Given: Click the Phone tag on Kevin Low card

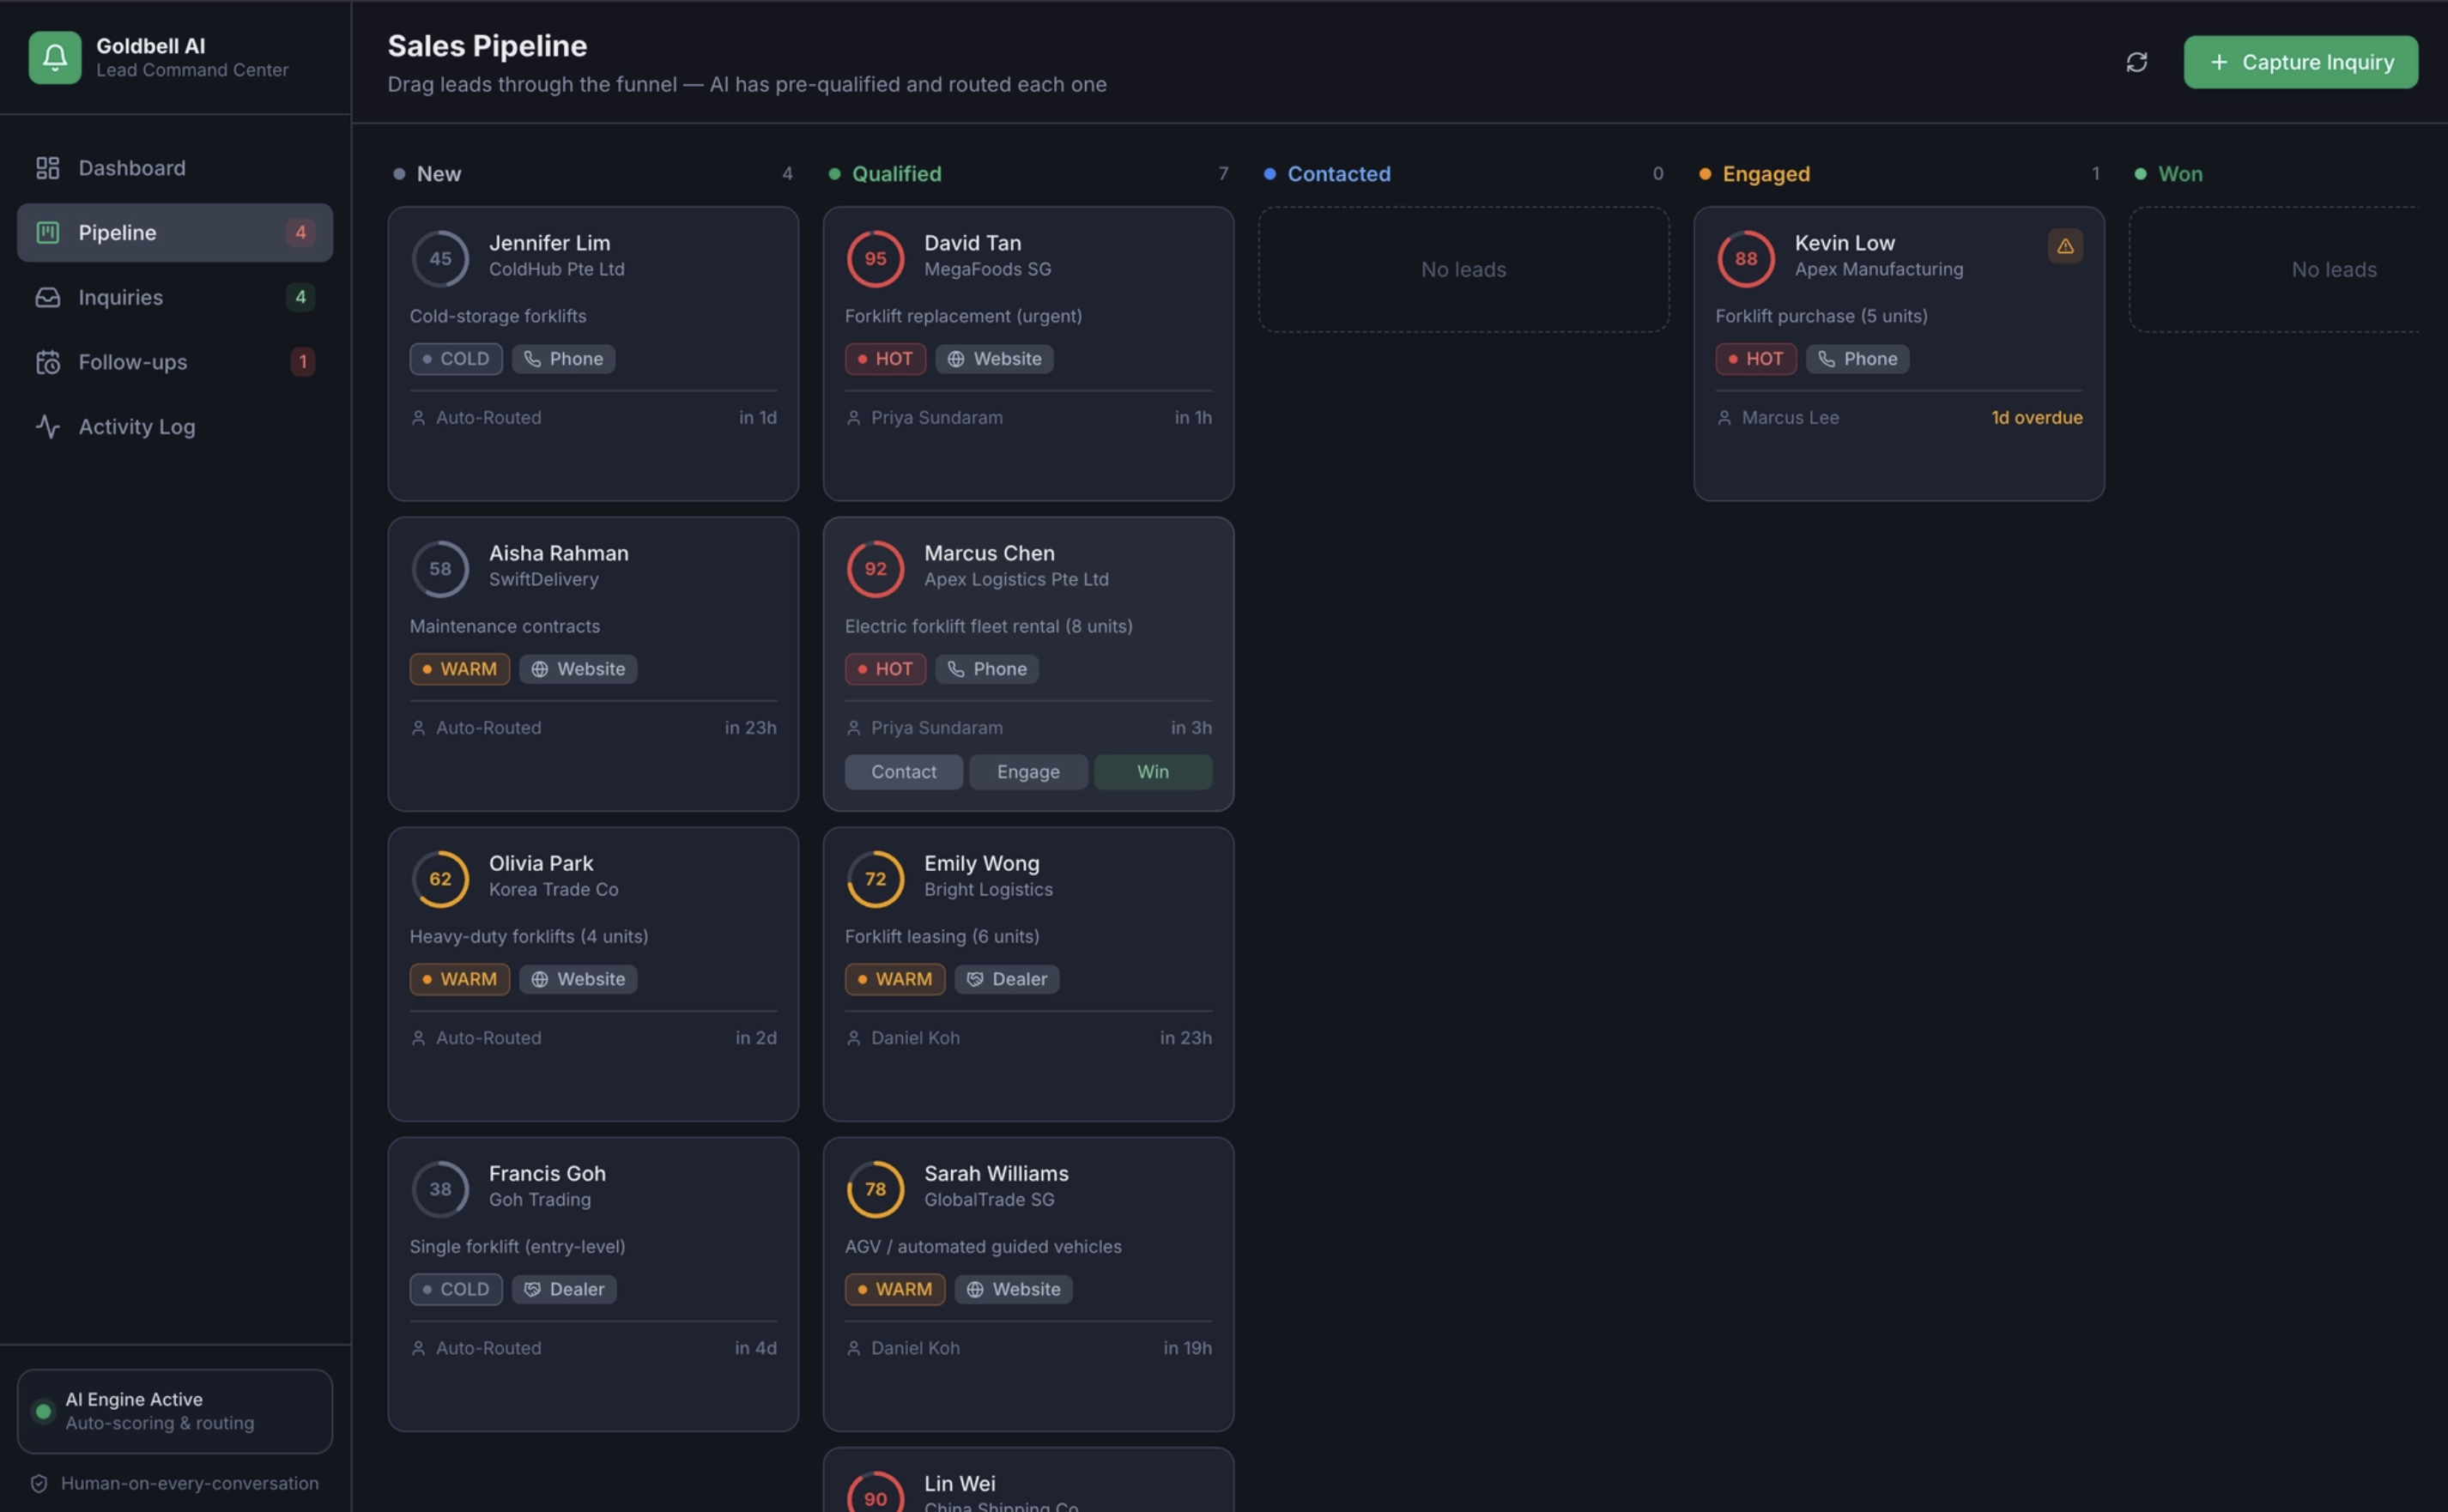Looking at the screenshot, I should coord(1857,359).
